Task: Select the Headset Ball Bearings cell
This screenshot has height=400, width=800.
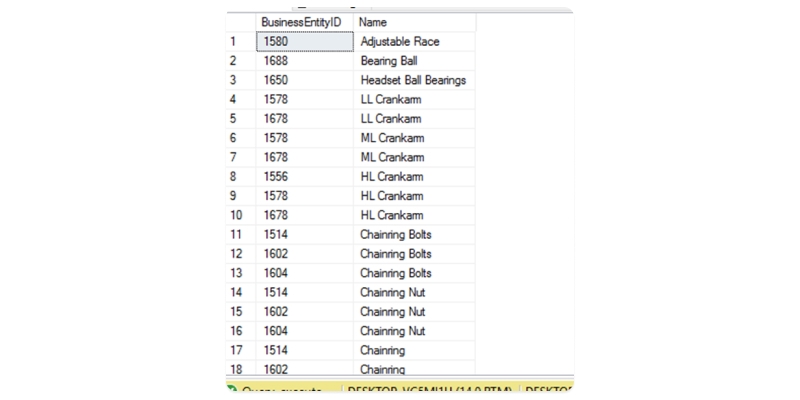Action: click(x=414, y=80)
